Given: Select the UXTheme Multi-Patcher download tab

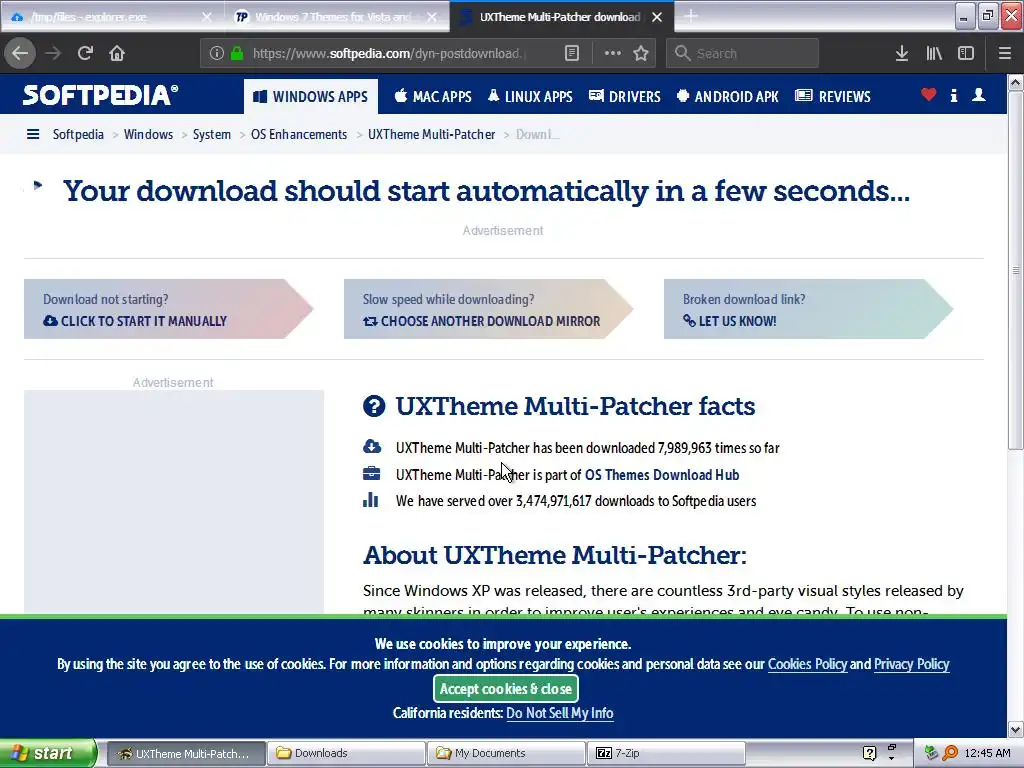Looking at the screenshot, I should coord(562,17).
